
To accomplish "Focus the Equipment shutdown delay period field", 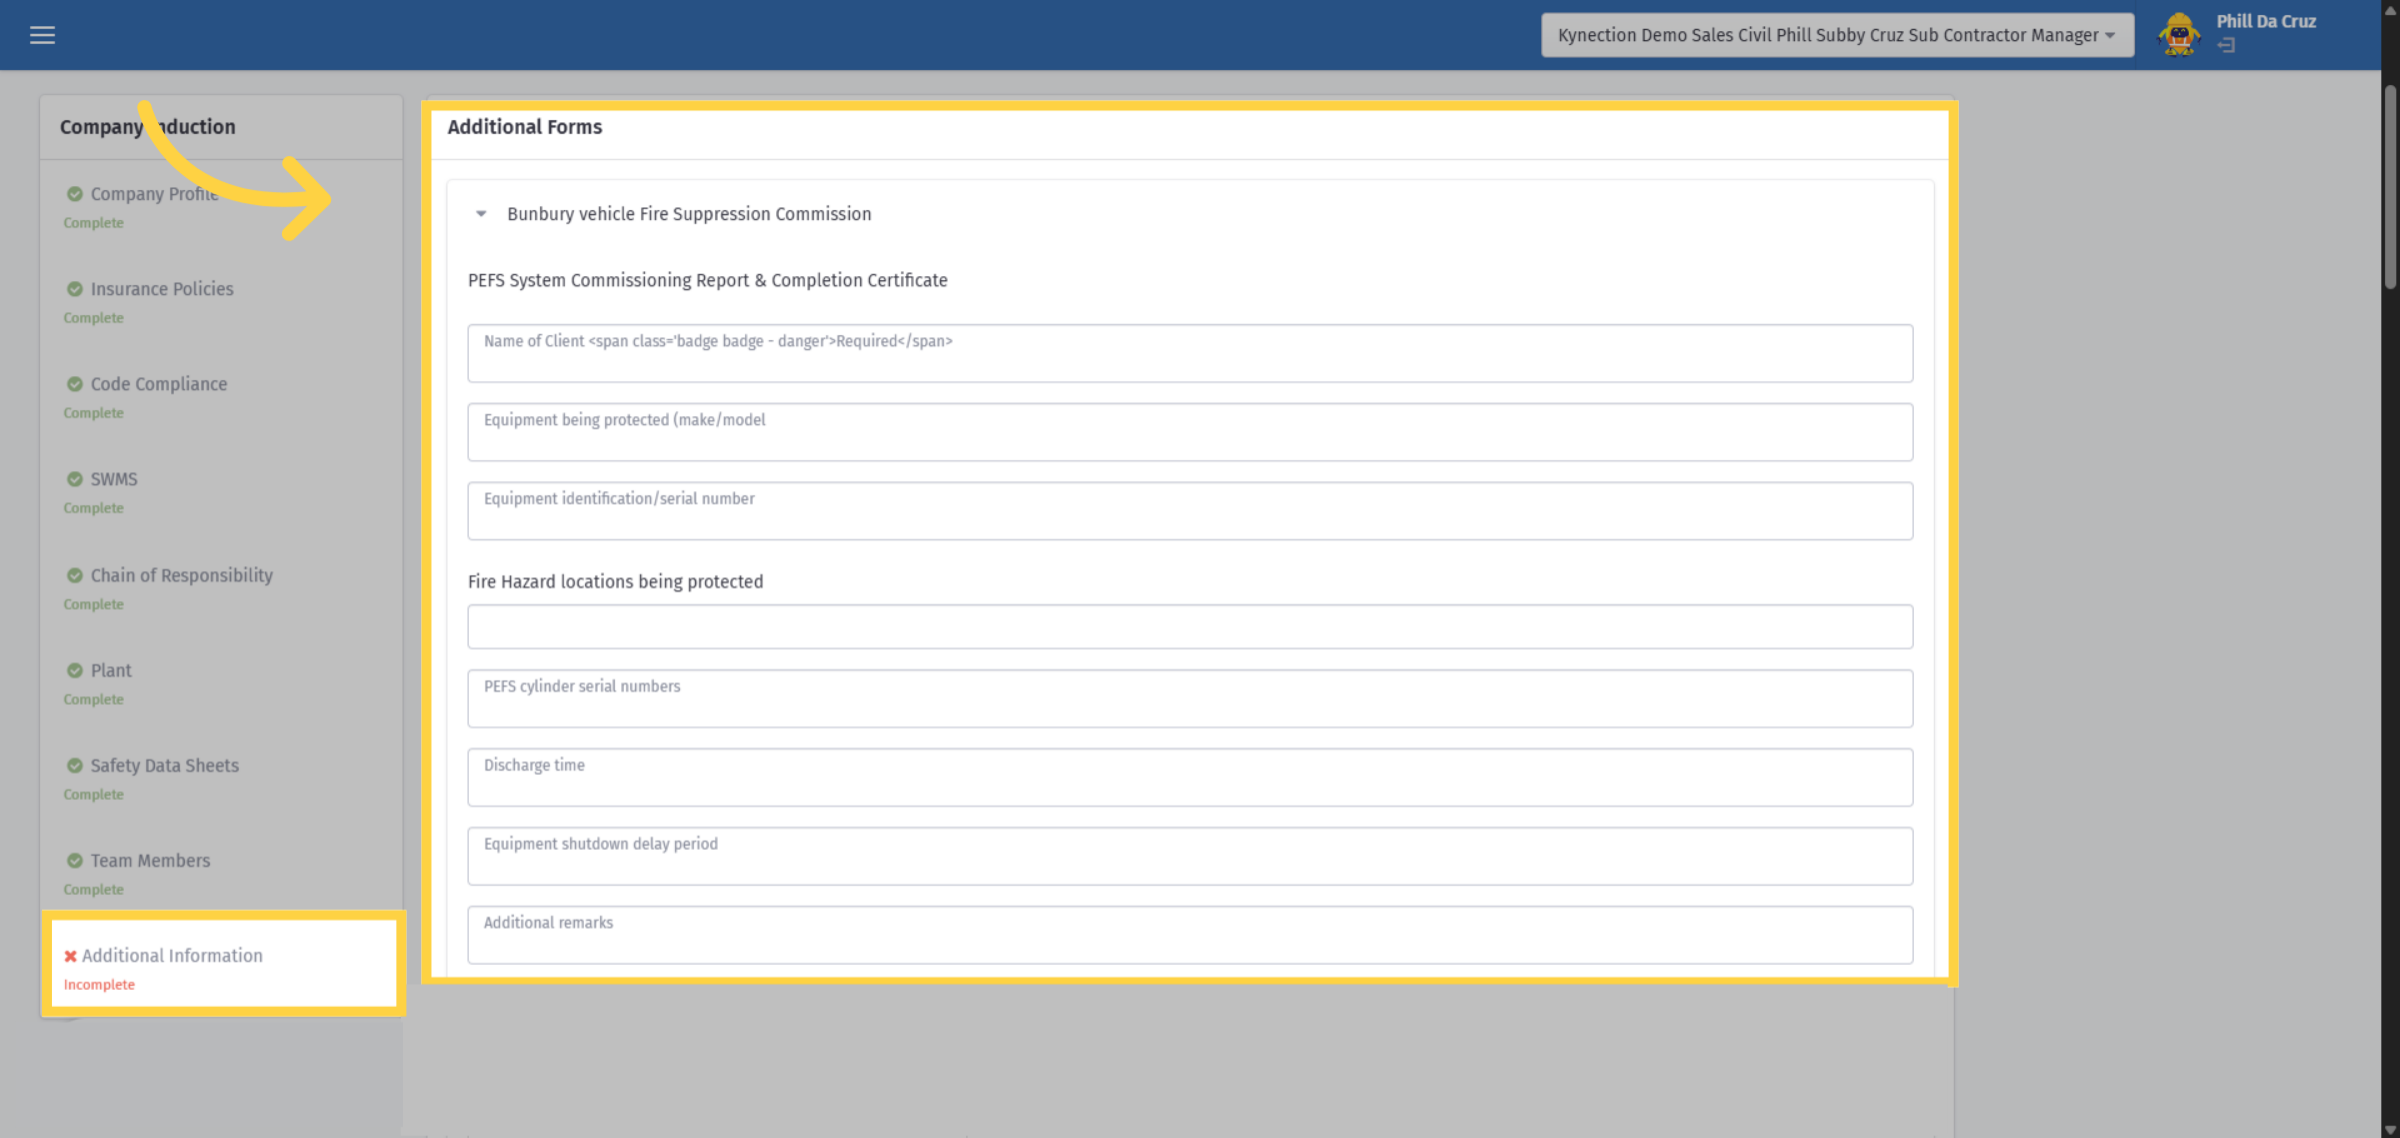I will click(x=1190, y=856).
